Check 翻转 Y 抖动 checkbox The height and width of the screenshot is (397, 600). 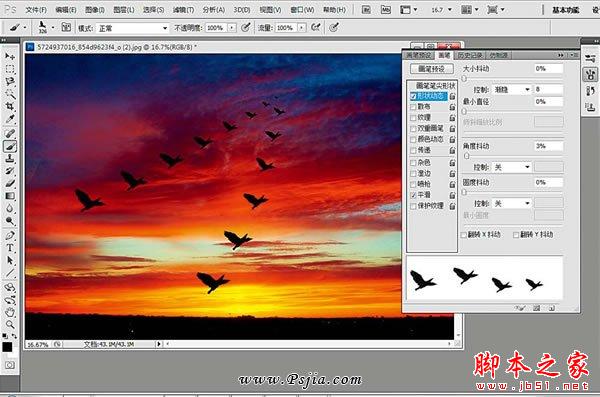click(x=516, y=235)
